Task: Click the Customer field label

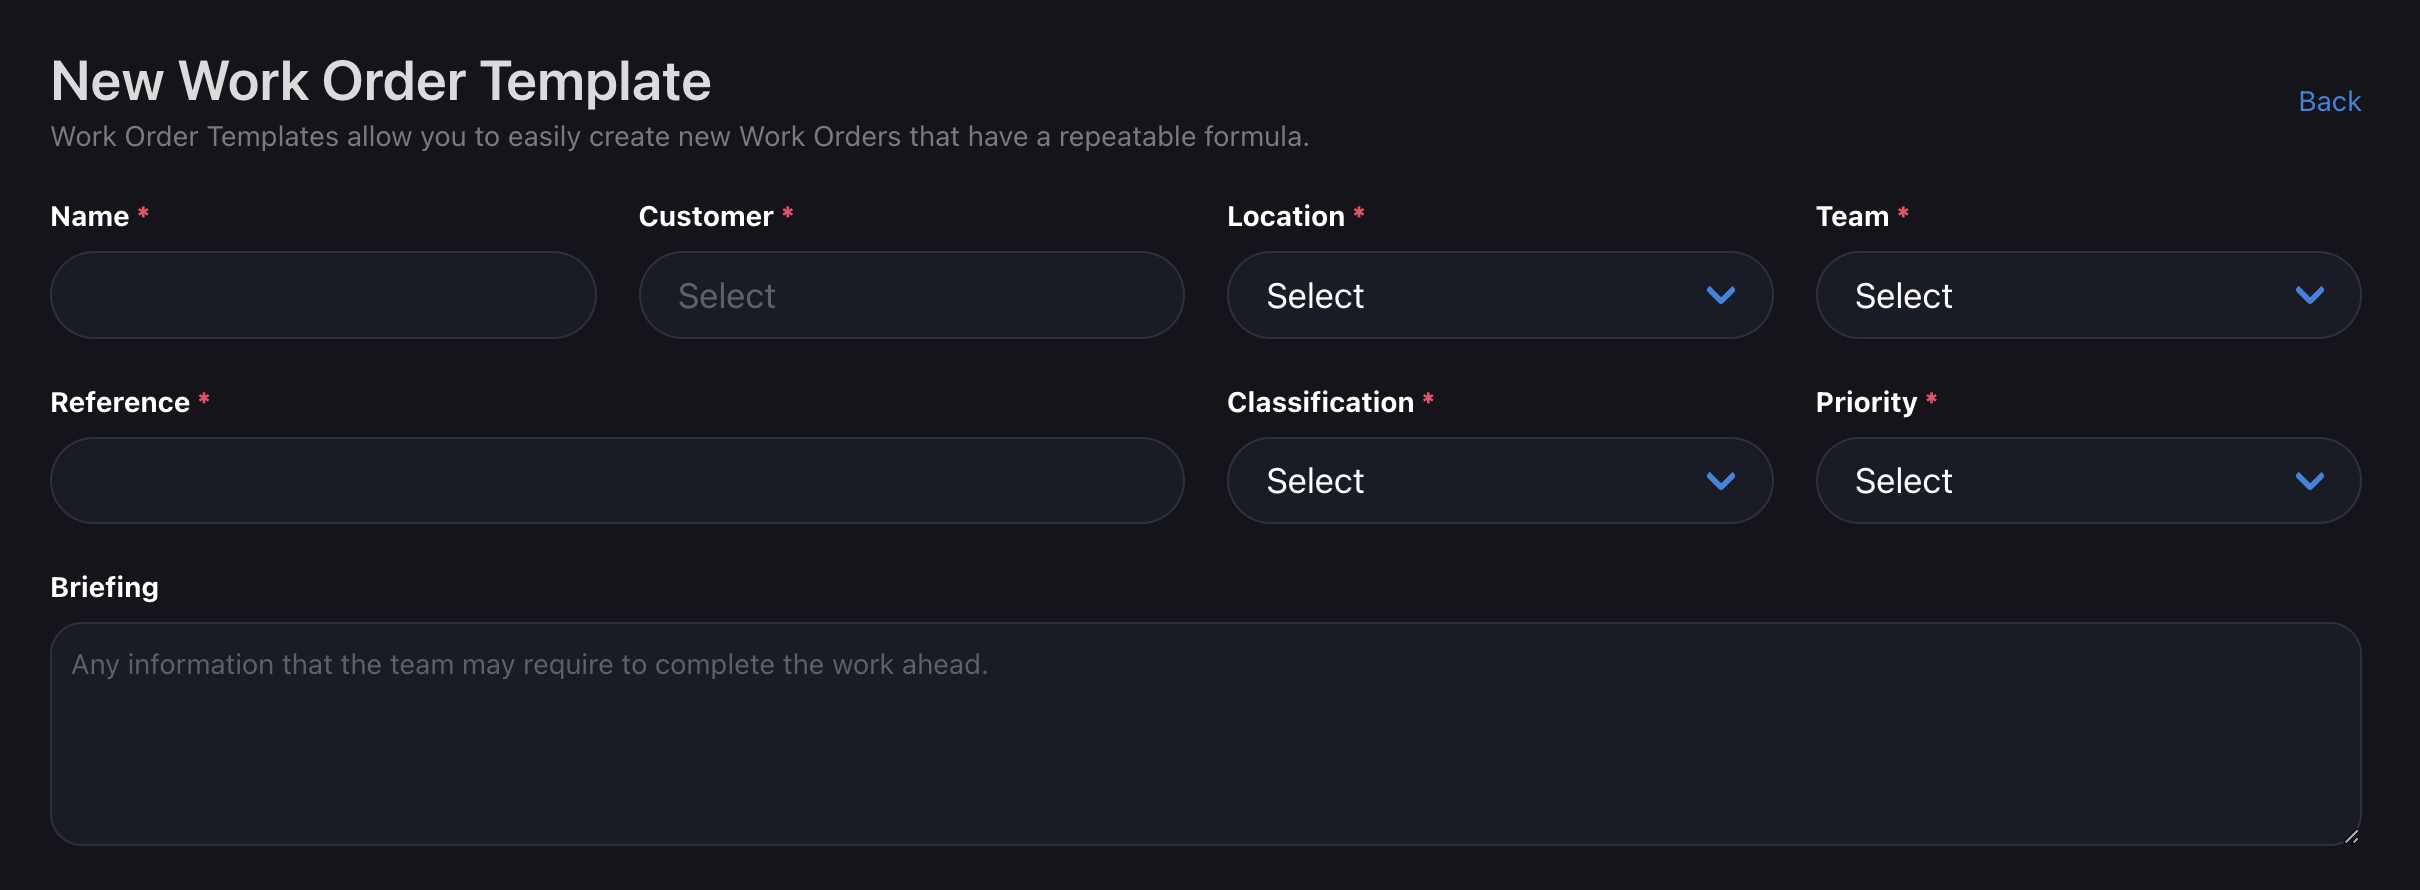Action: [x=706, y=217]
